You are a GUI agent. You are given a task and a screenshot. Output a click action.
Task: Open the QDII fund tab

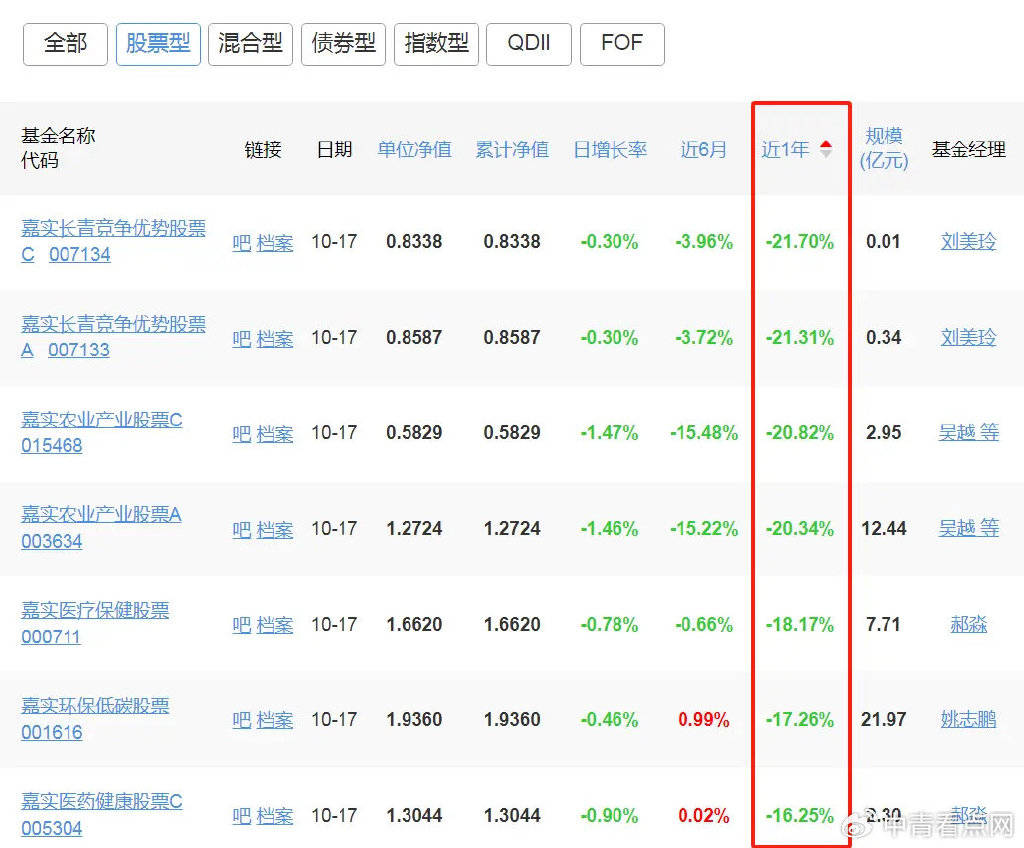pyautogui.click(x=528, y=44)
